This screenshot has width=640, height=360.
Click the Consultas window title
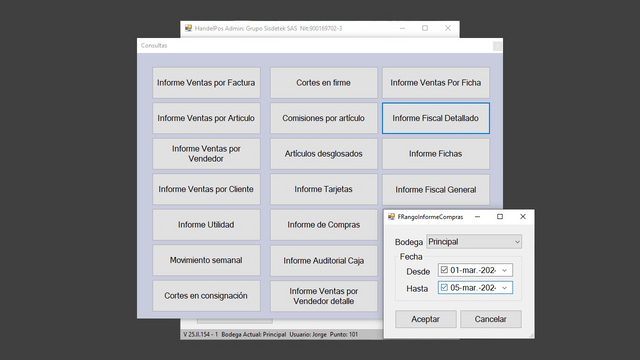154,46
